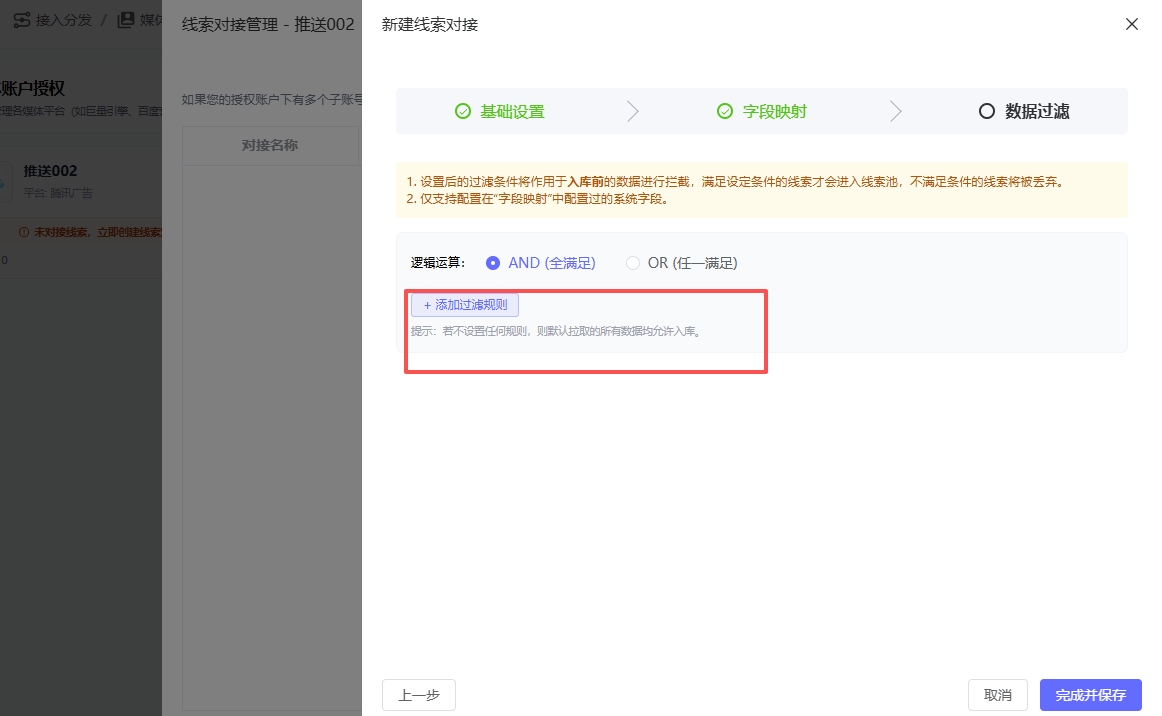
Task: Close the 新建线索对接 drawer with X
Action: tap(1132, 24)
